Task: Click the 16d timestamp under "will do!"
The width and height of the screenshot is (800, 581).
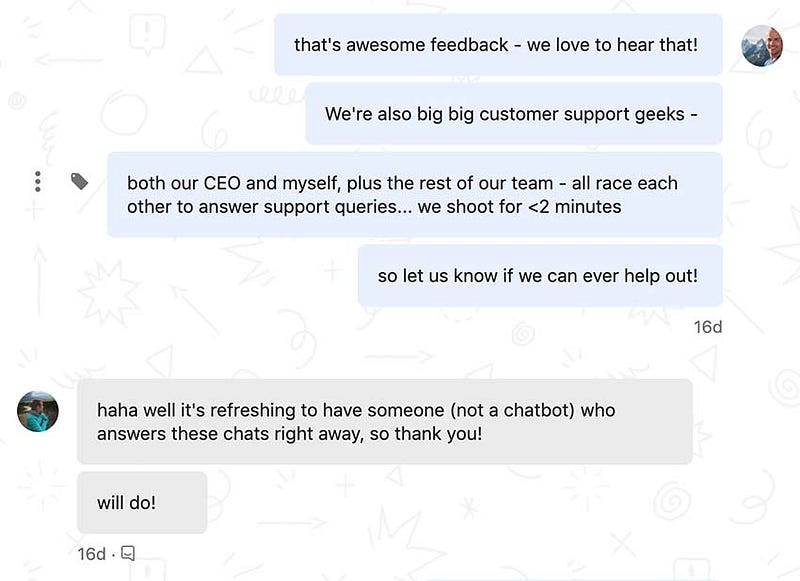Action: [x=92, y=553]
